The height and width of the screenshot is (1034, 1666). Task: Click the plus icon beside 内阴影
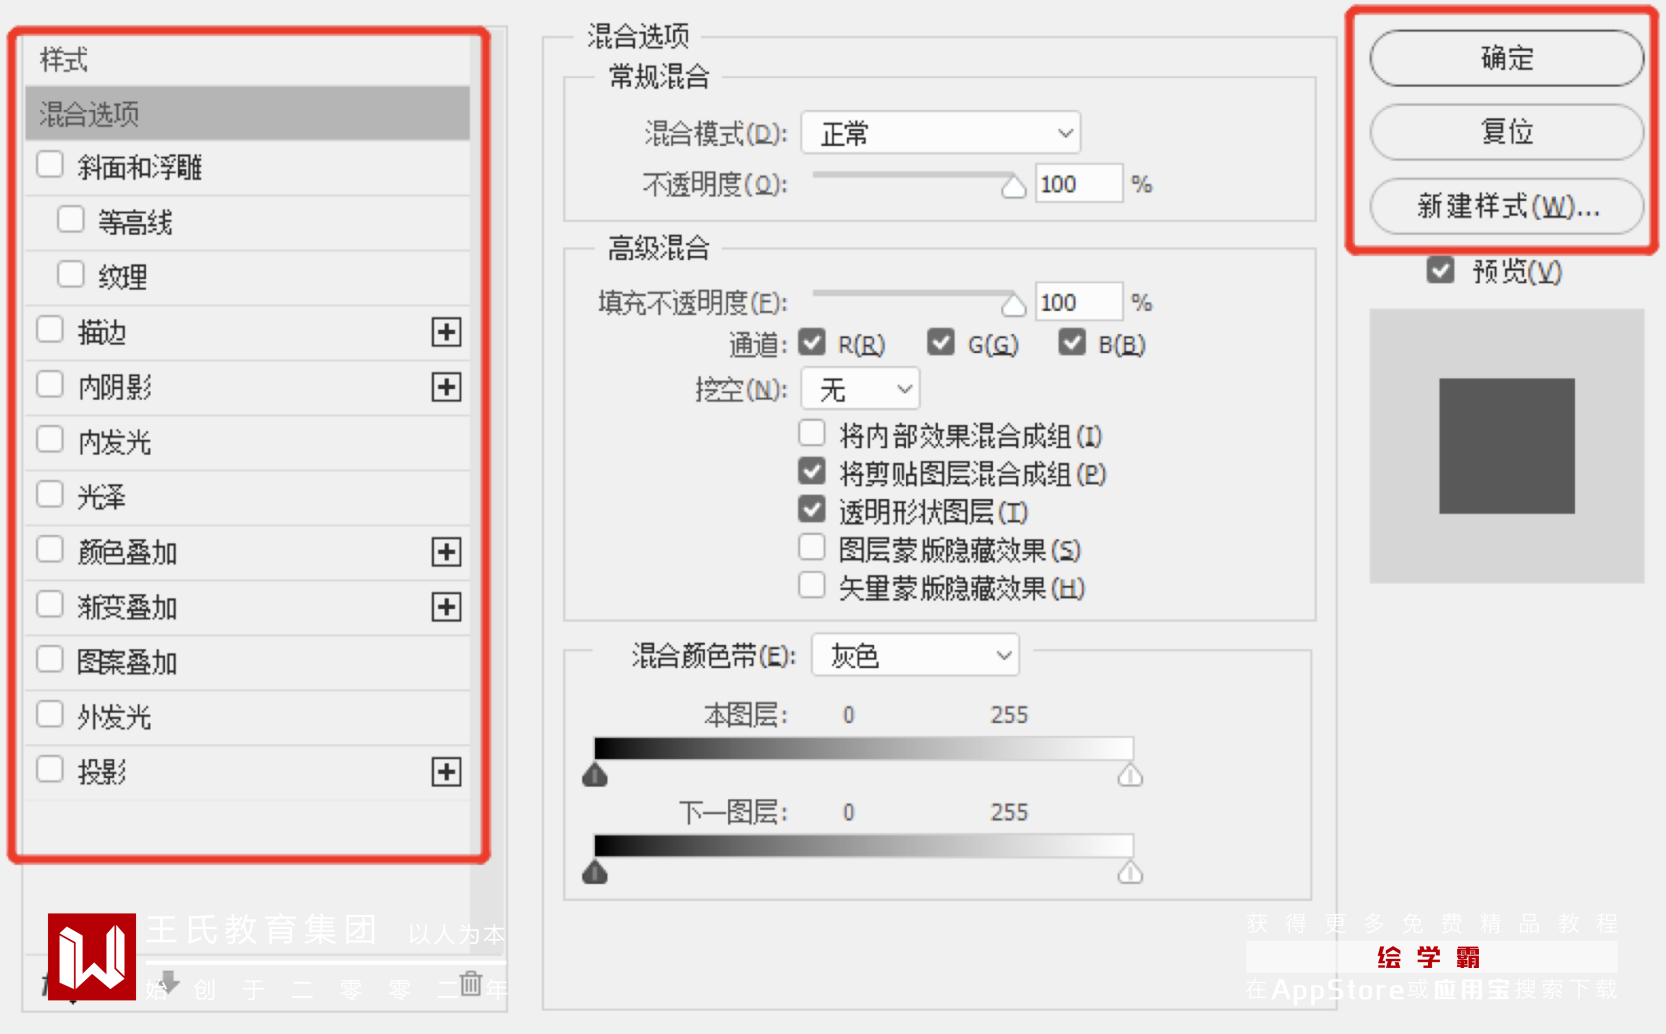pyautogui.click(x=446, y=387)
